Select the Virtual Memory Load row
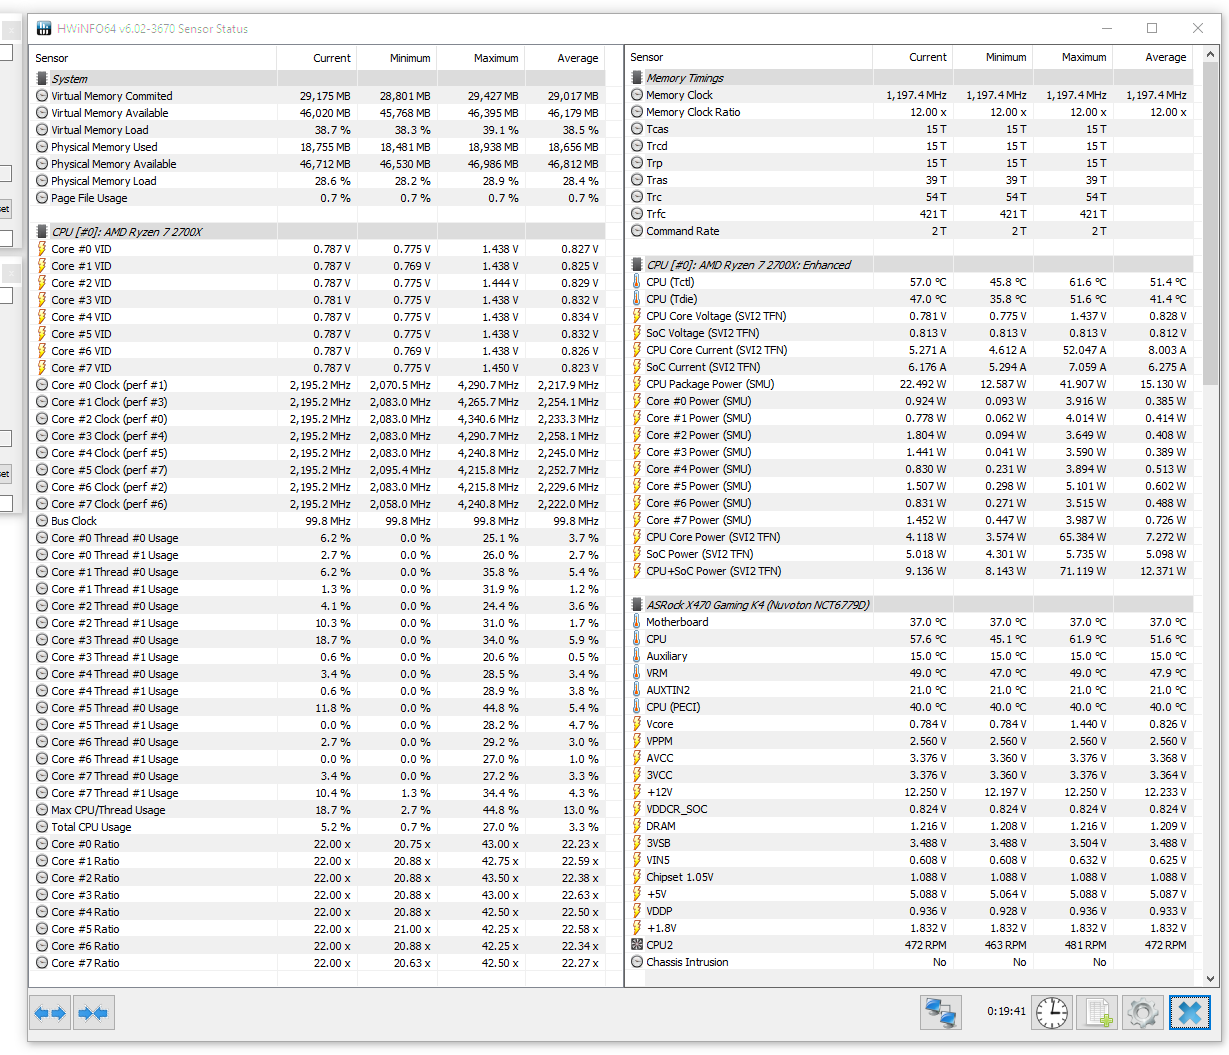The image size is (1229, 1055). pyautogui.click(x=318, y=130)
